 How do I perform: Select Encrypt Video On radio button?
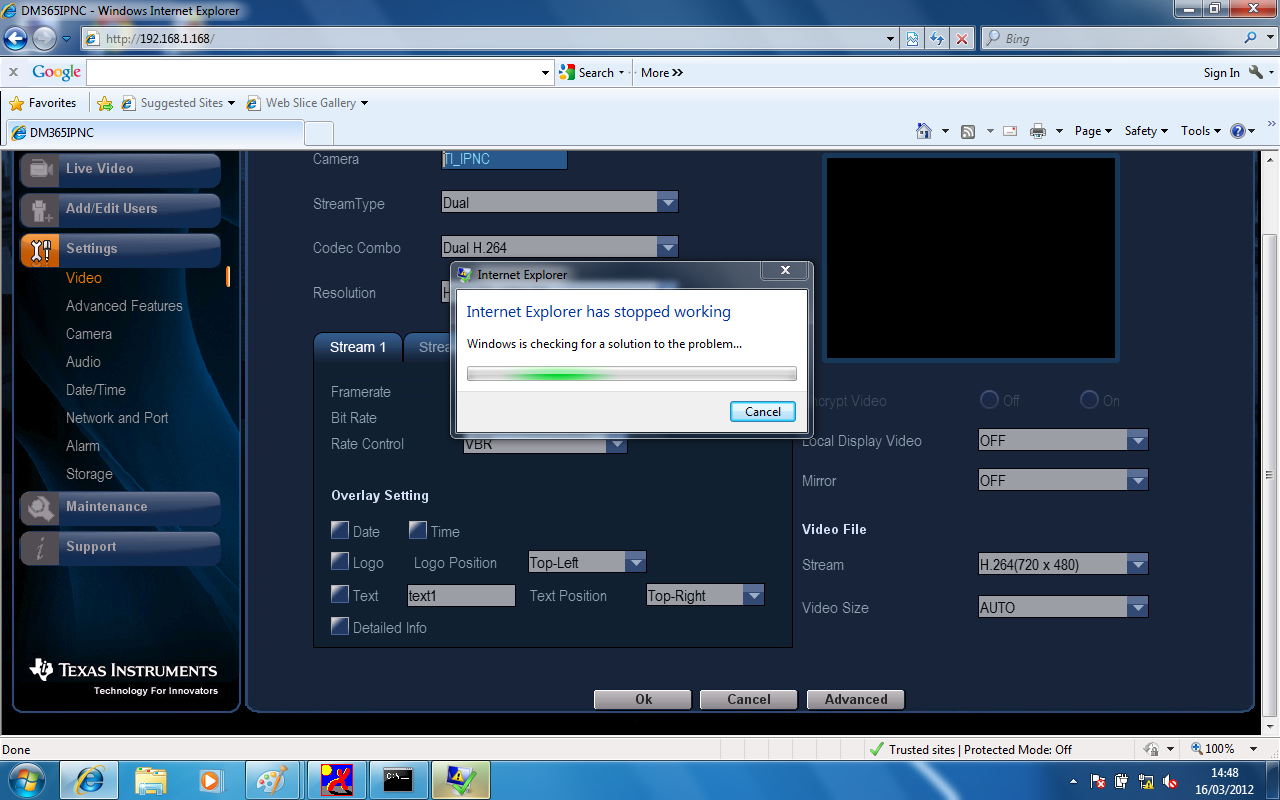tap(1089, 399)
